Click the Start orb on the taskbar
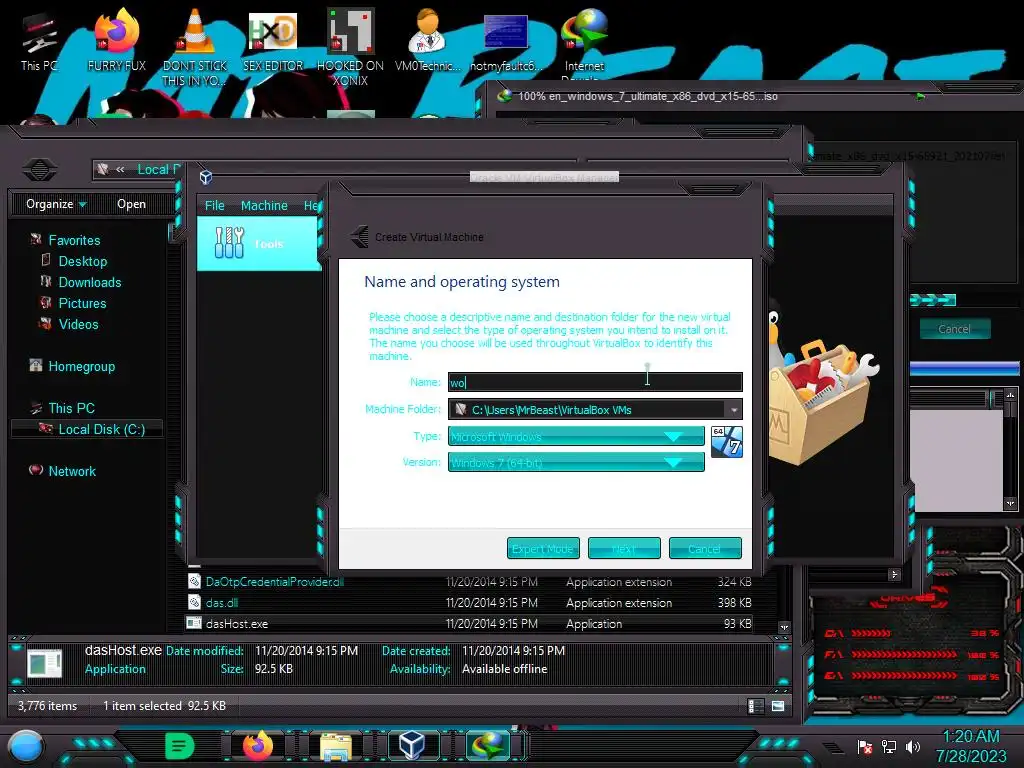Viewport: 1024px width, 768px height. (x=26, y=746)
